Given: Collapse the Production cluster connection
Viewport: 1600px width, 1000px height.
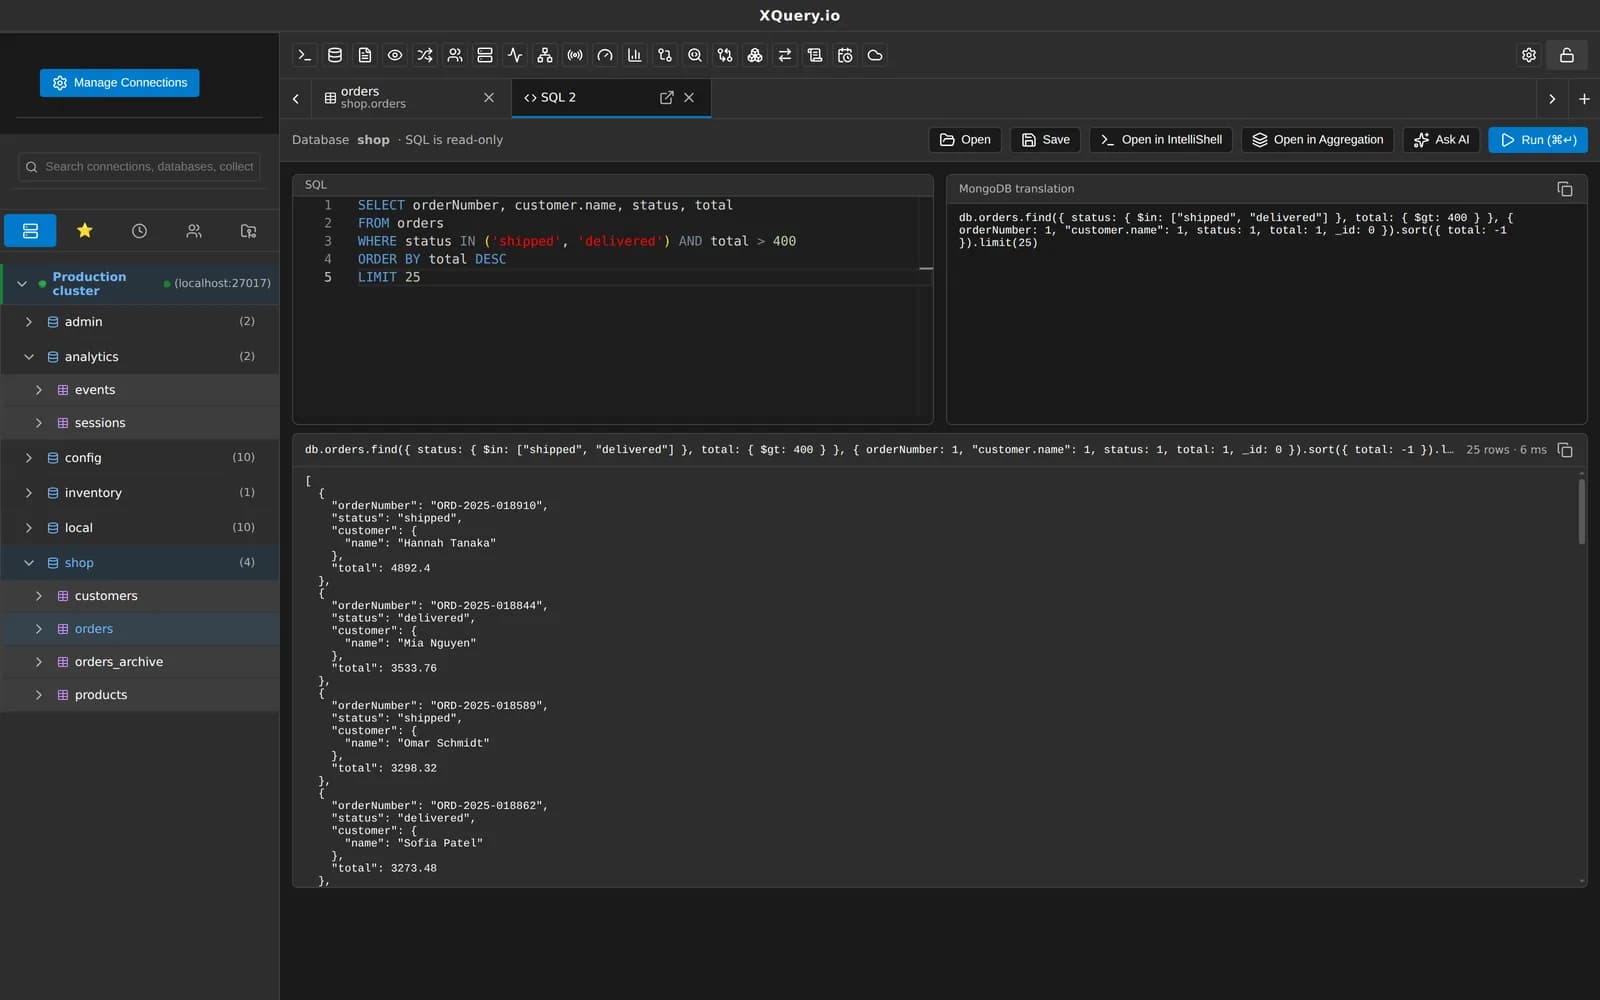Looking at the screenshot, I should (22, 284).
